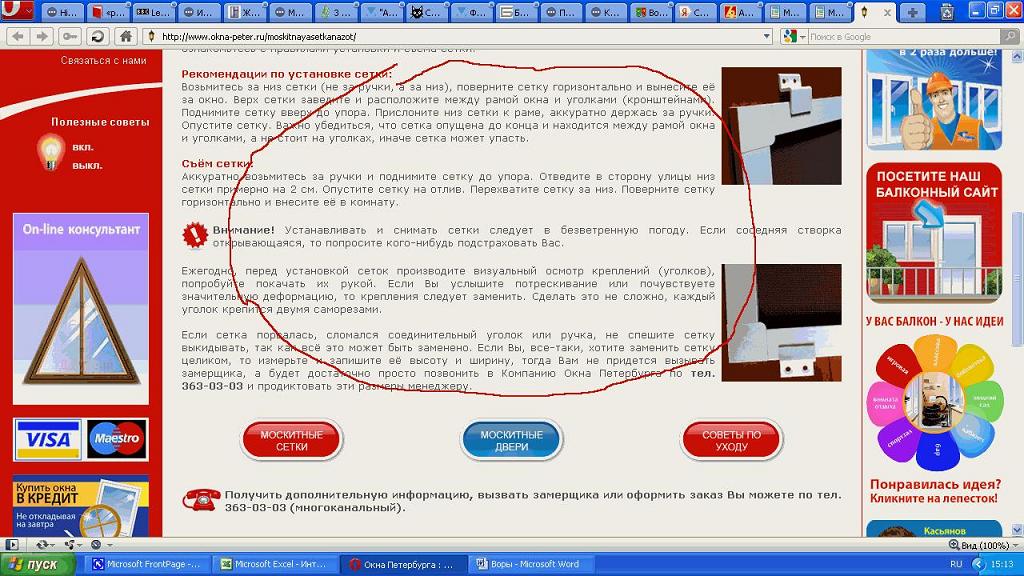Click the Maestro card logo
The height and width of the screenshot is (576, 1024).
pos(117,439)
